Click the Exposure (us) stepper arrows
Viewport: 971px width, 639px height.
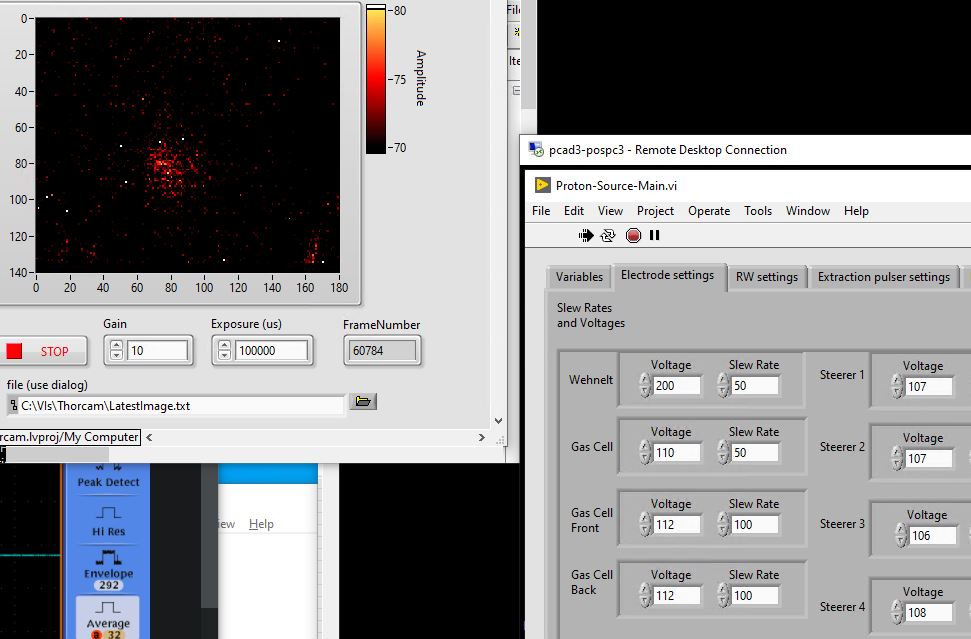[x=225, y=351]
